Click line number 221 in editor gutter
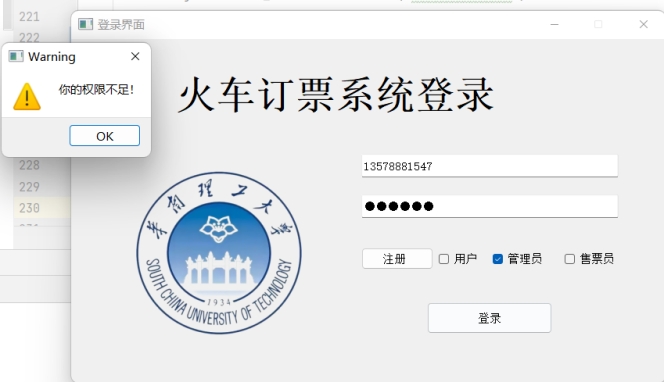664x383 pixels. [x=29, y=17]
